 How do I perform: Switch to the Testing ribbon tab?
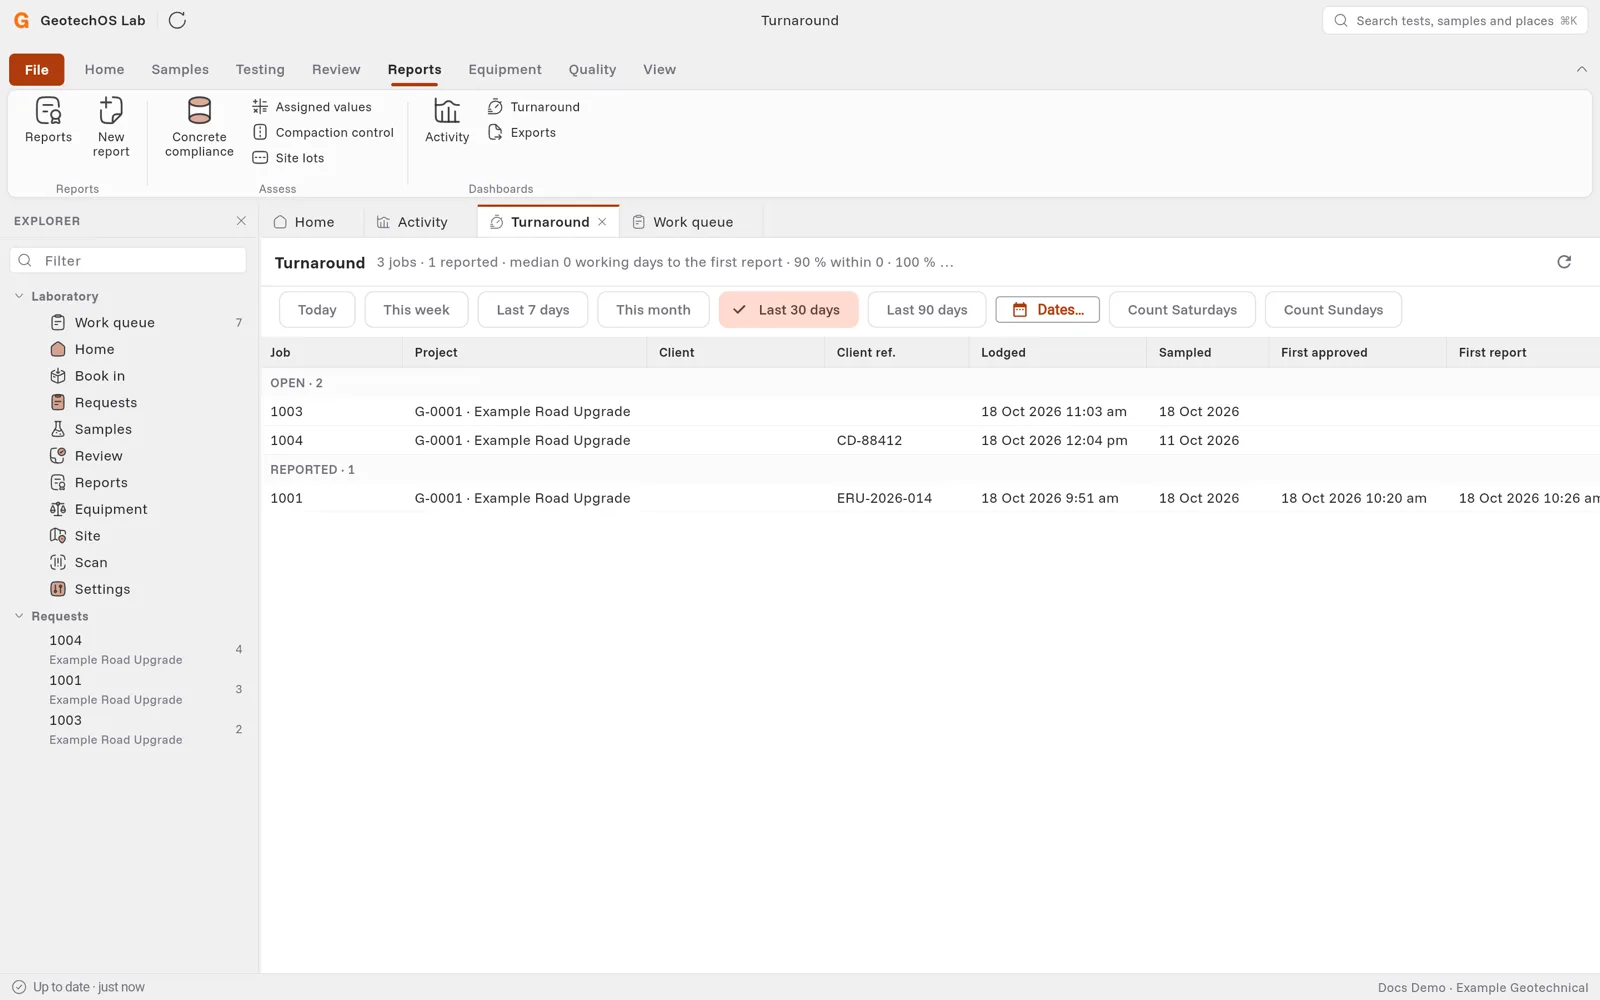(260, 69)
